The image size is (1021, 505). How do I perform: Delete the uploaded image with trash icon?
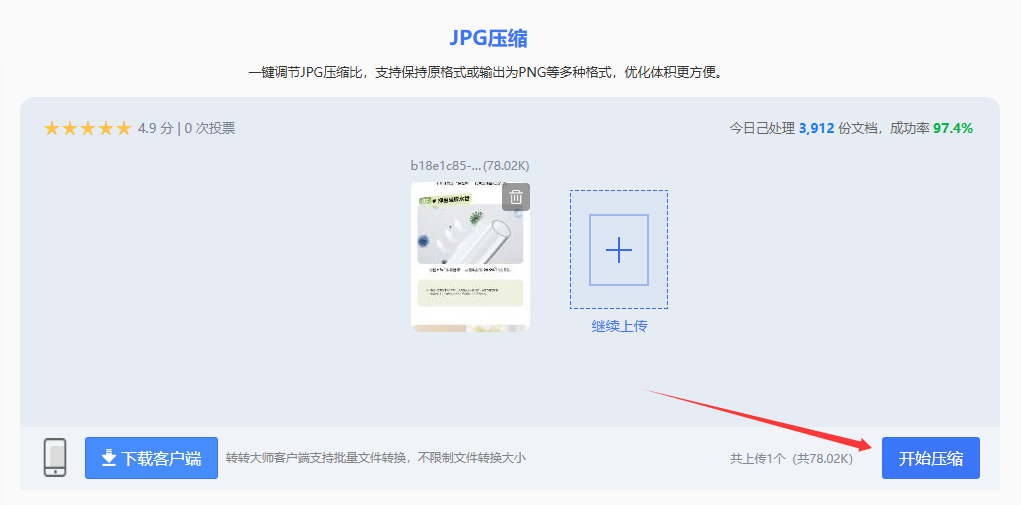tap(516, 197)
